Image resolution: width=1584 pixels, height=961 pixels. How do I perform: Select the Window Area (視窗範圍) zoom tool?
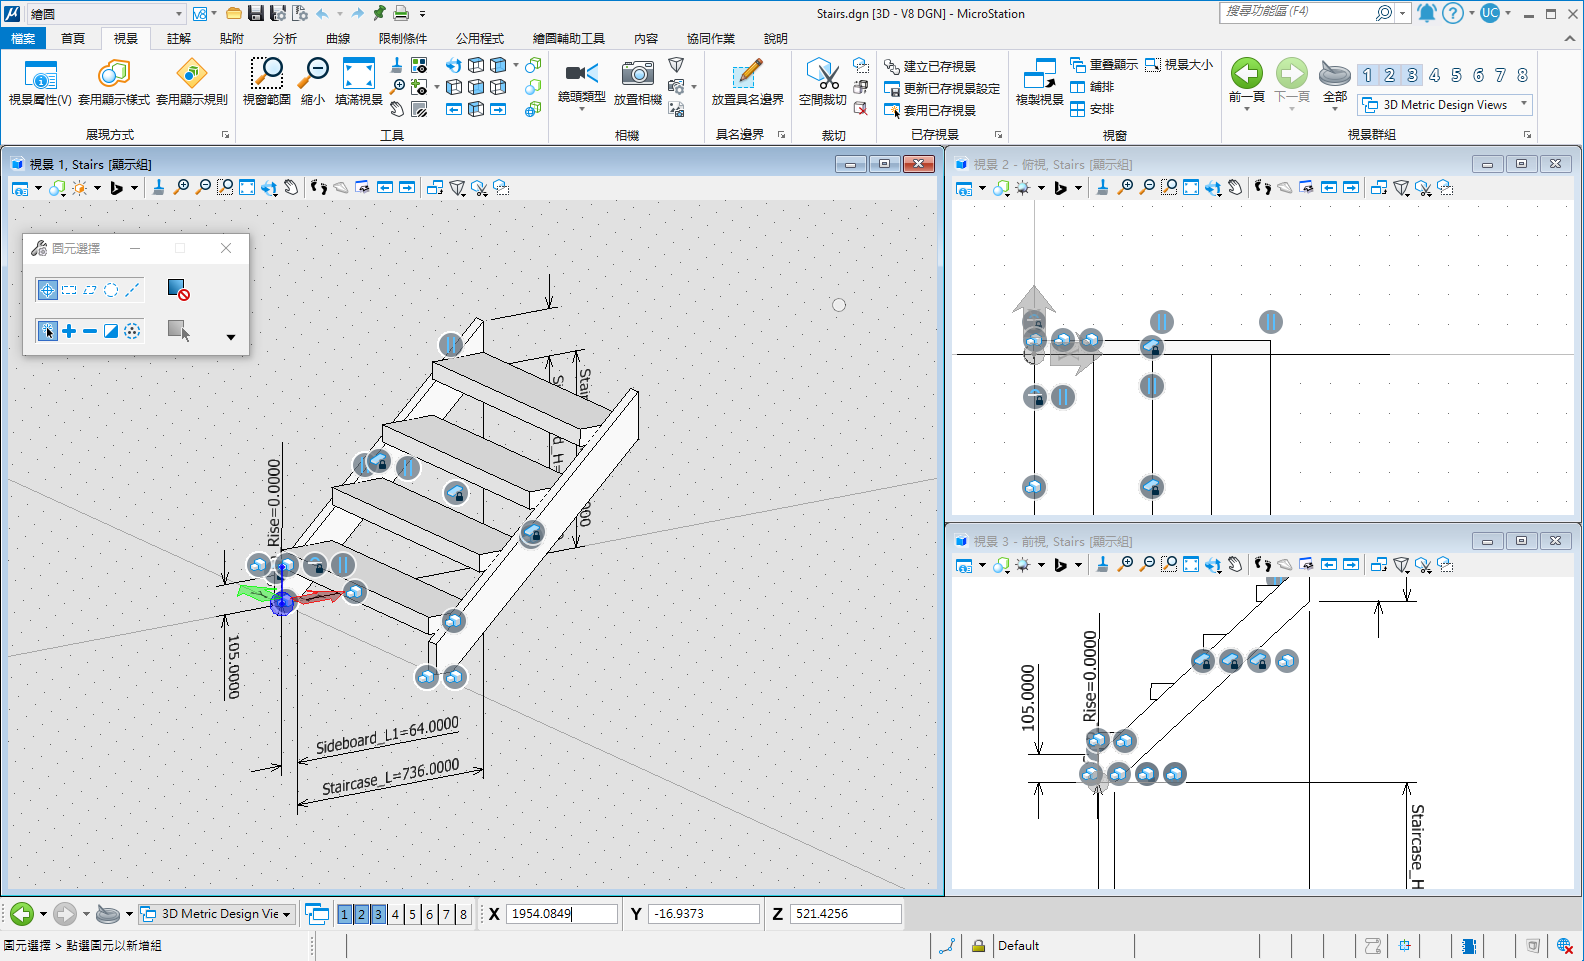(266, 82)
